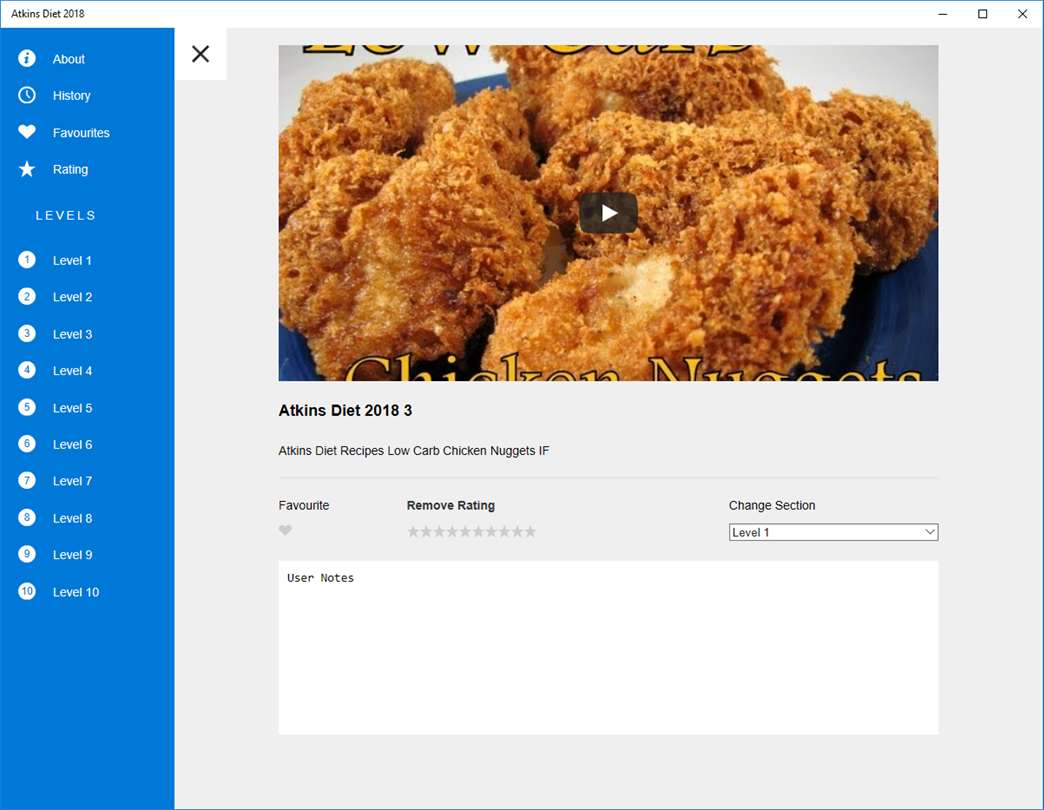Select the Level 3 label

tap(73, 335)
